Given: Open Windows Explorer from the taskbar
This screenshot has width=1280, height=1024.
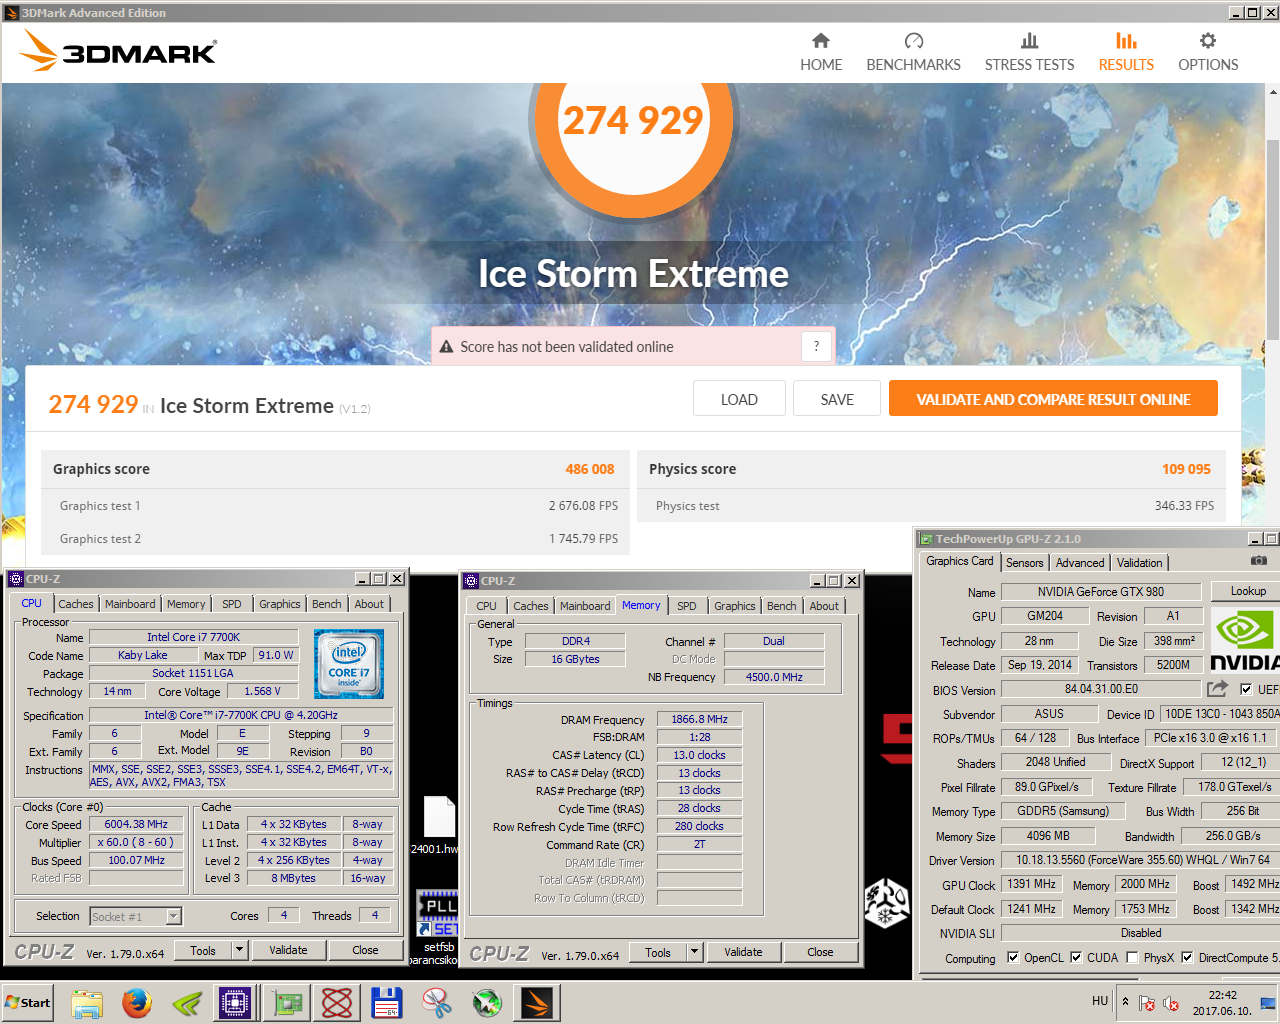Looking at the screenshot, I should (x=87, y=1002).
